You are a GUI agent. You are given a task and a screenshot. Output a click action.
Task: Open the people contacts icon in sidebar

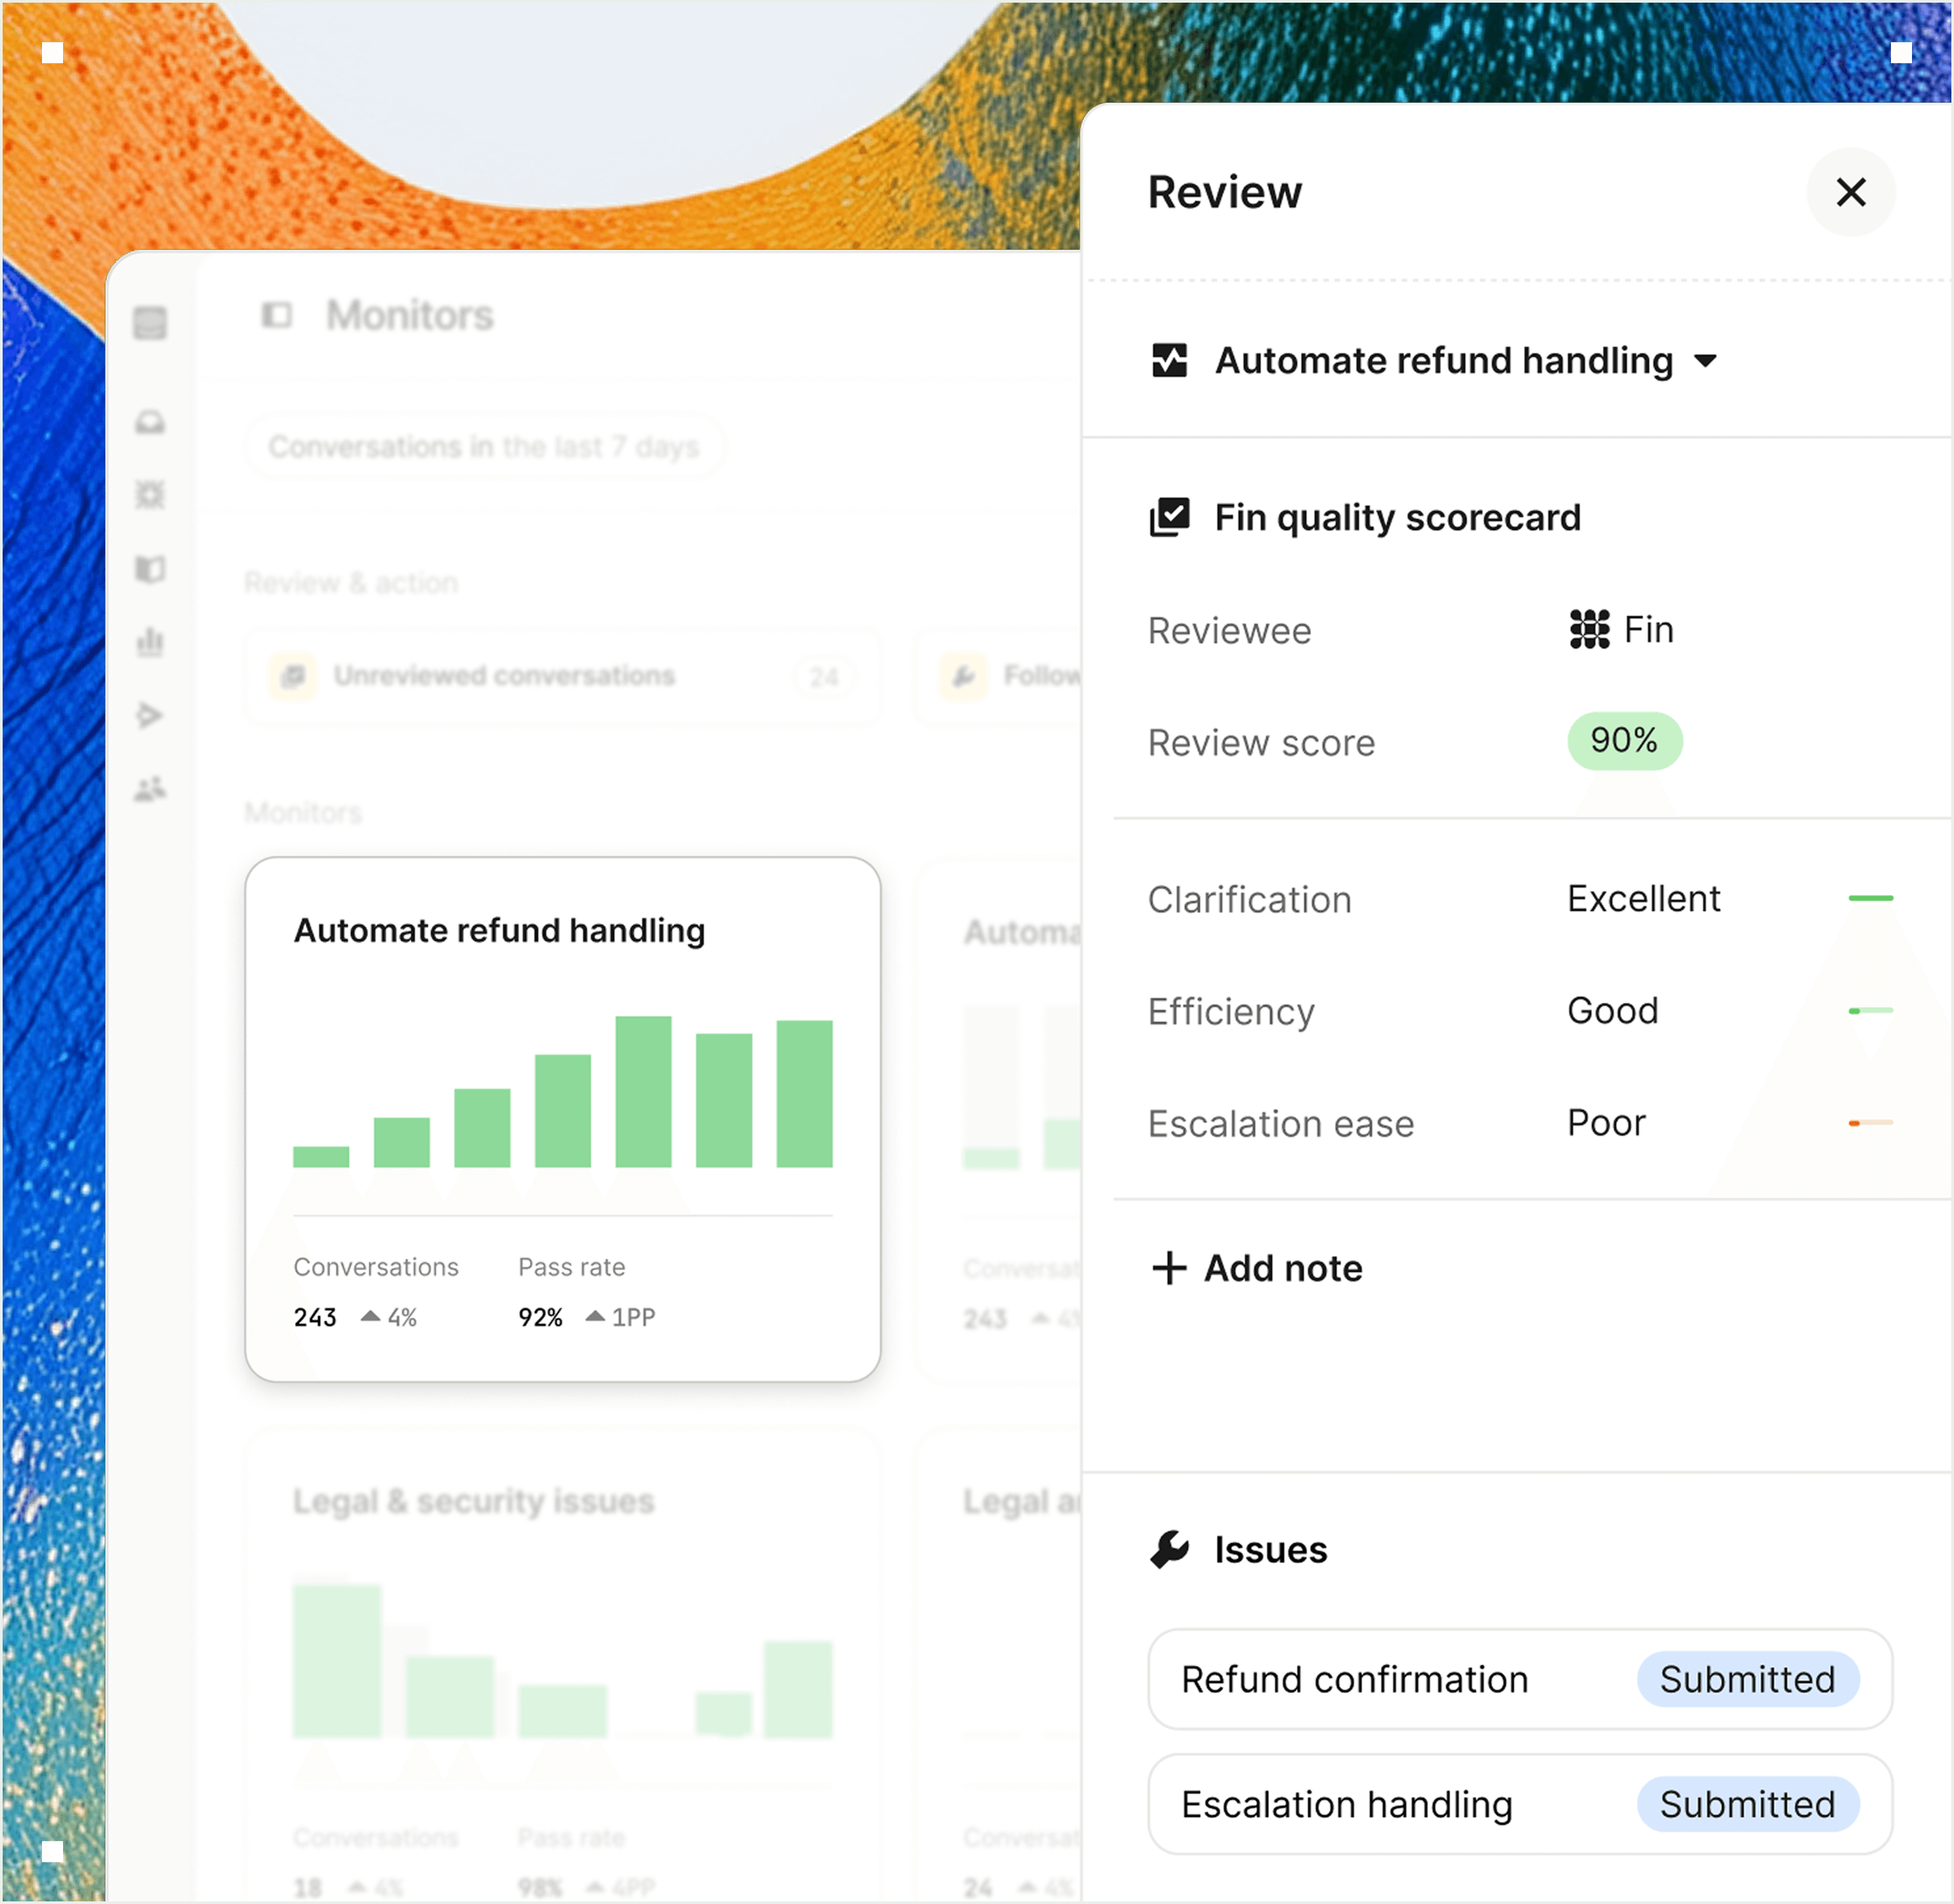pos(150,789)
